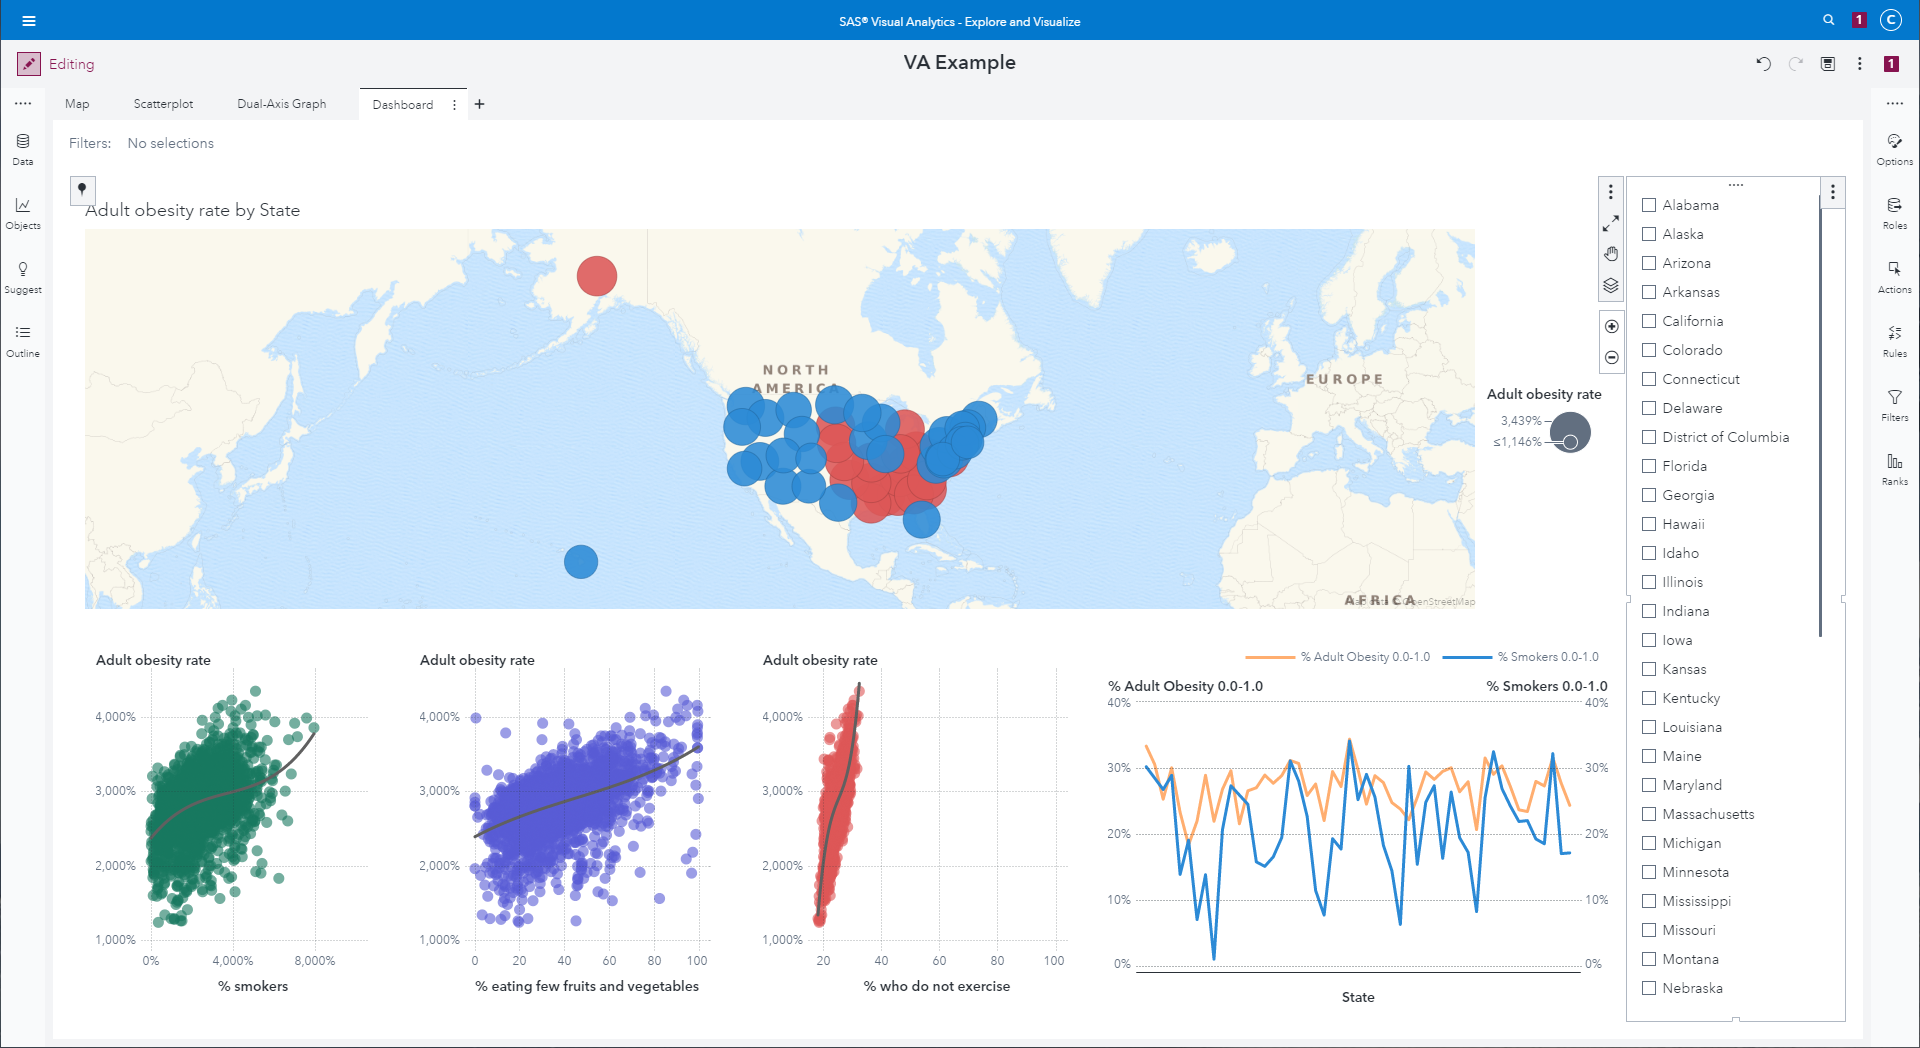Click the 'Adult obesity rate by State' title

pos(193,210)
